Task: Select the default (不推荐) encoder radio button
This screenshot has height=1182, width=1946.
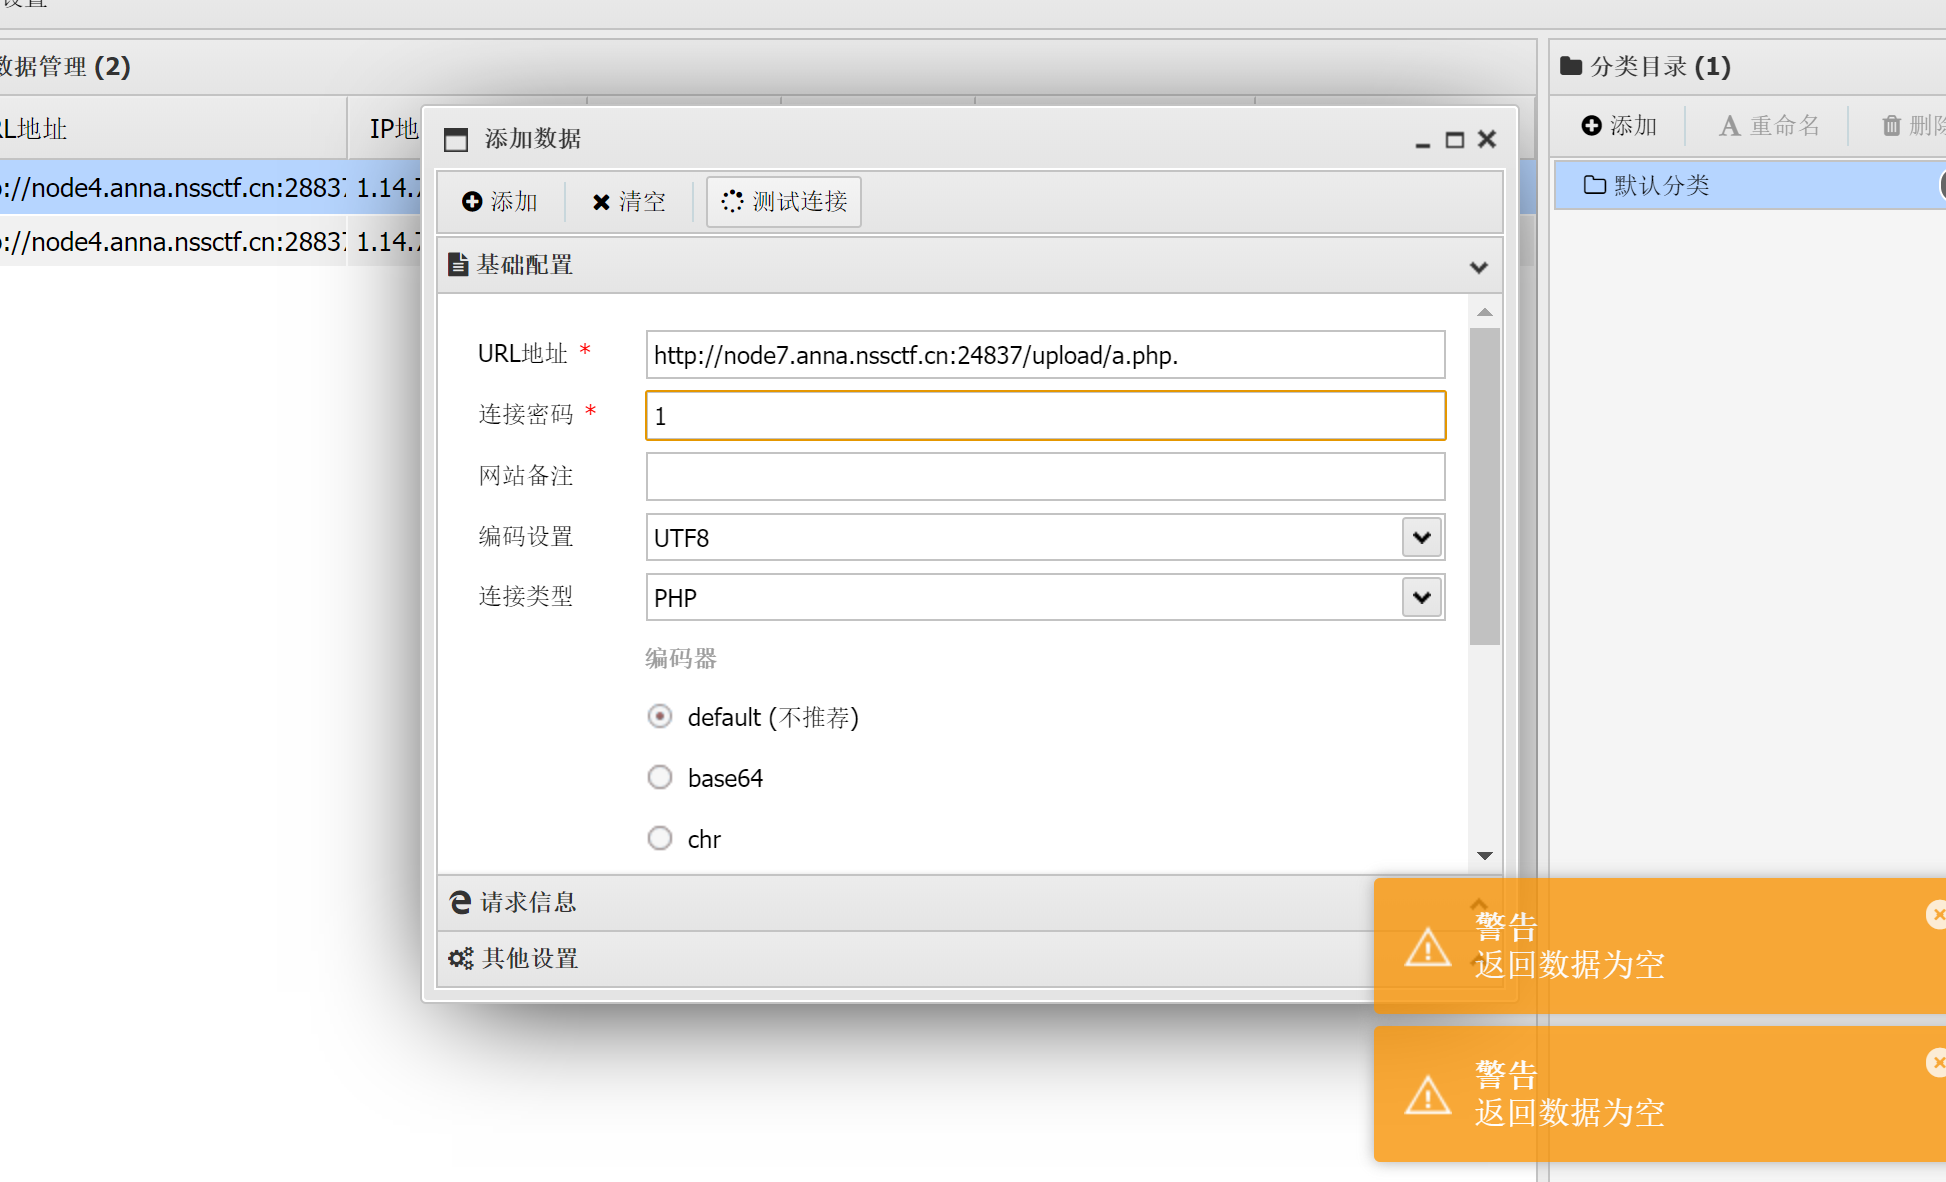Action: point(660,717)
